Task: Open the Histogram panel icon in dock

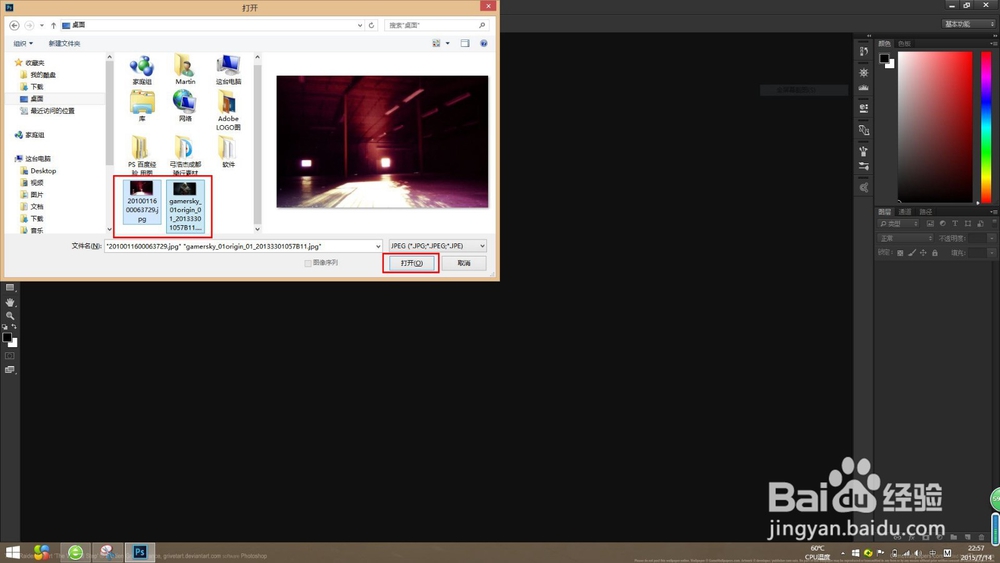Action: click(864, 87)
